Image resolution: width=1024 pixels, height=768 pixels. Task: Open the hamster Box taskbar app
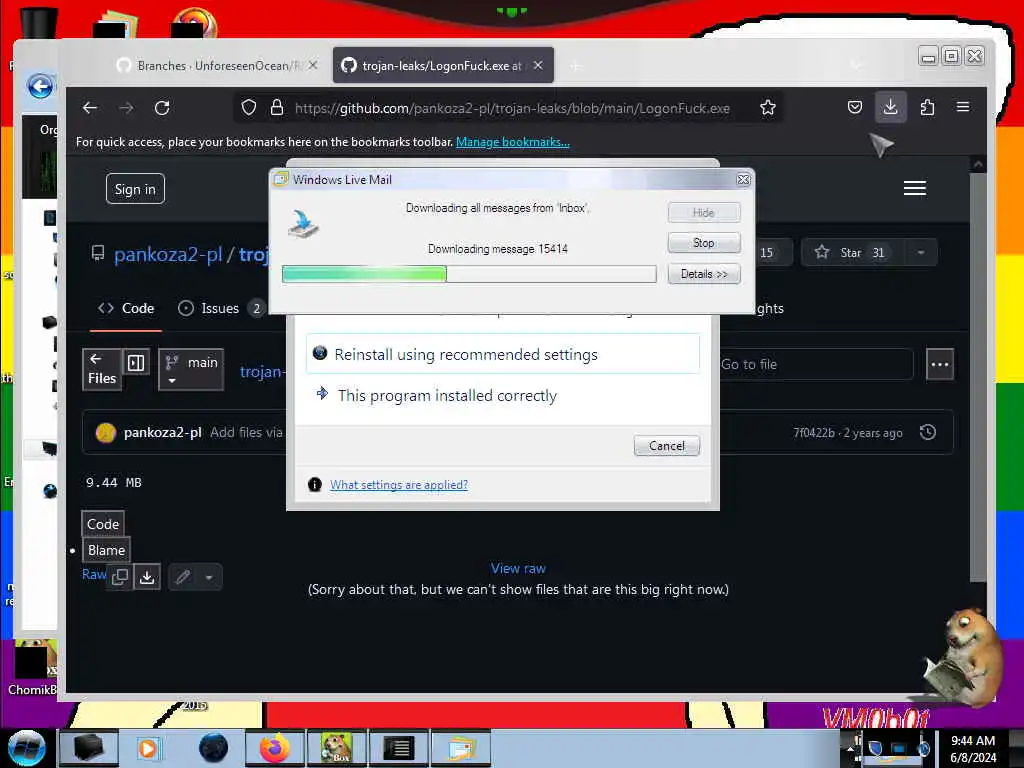pyautogui.click(x=336, y=748)
